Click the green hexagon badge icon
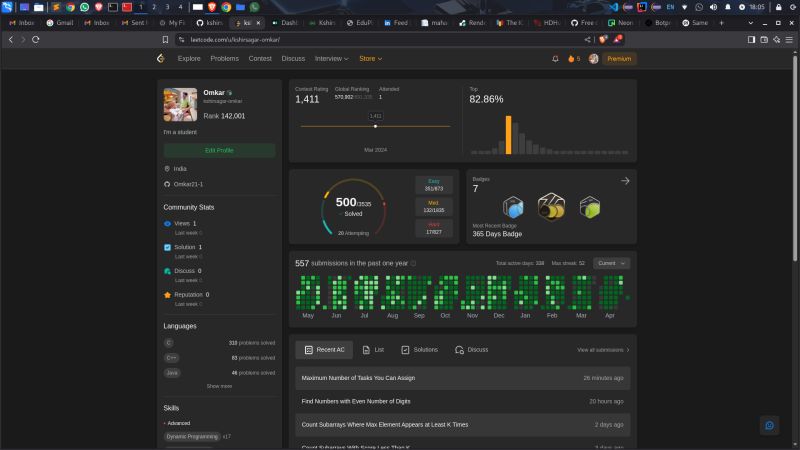 590,207
